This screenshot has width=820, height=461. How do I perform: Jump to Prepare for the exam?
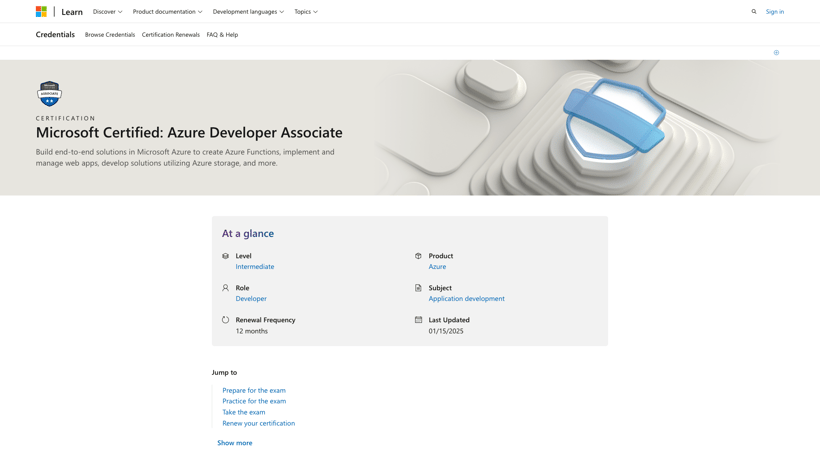254,391
